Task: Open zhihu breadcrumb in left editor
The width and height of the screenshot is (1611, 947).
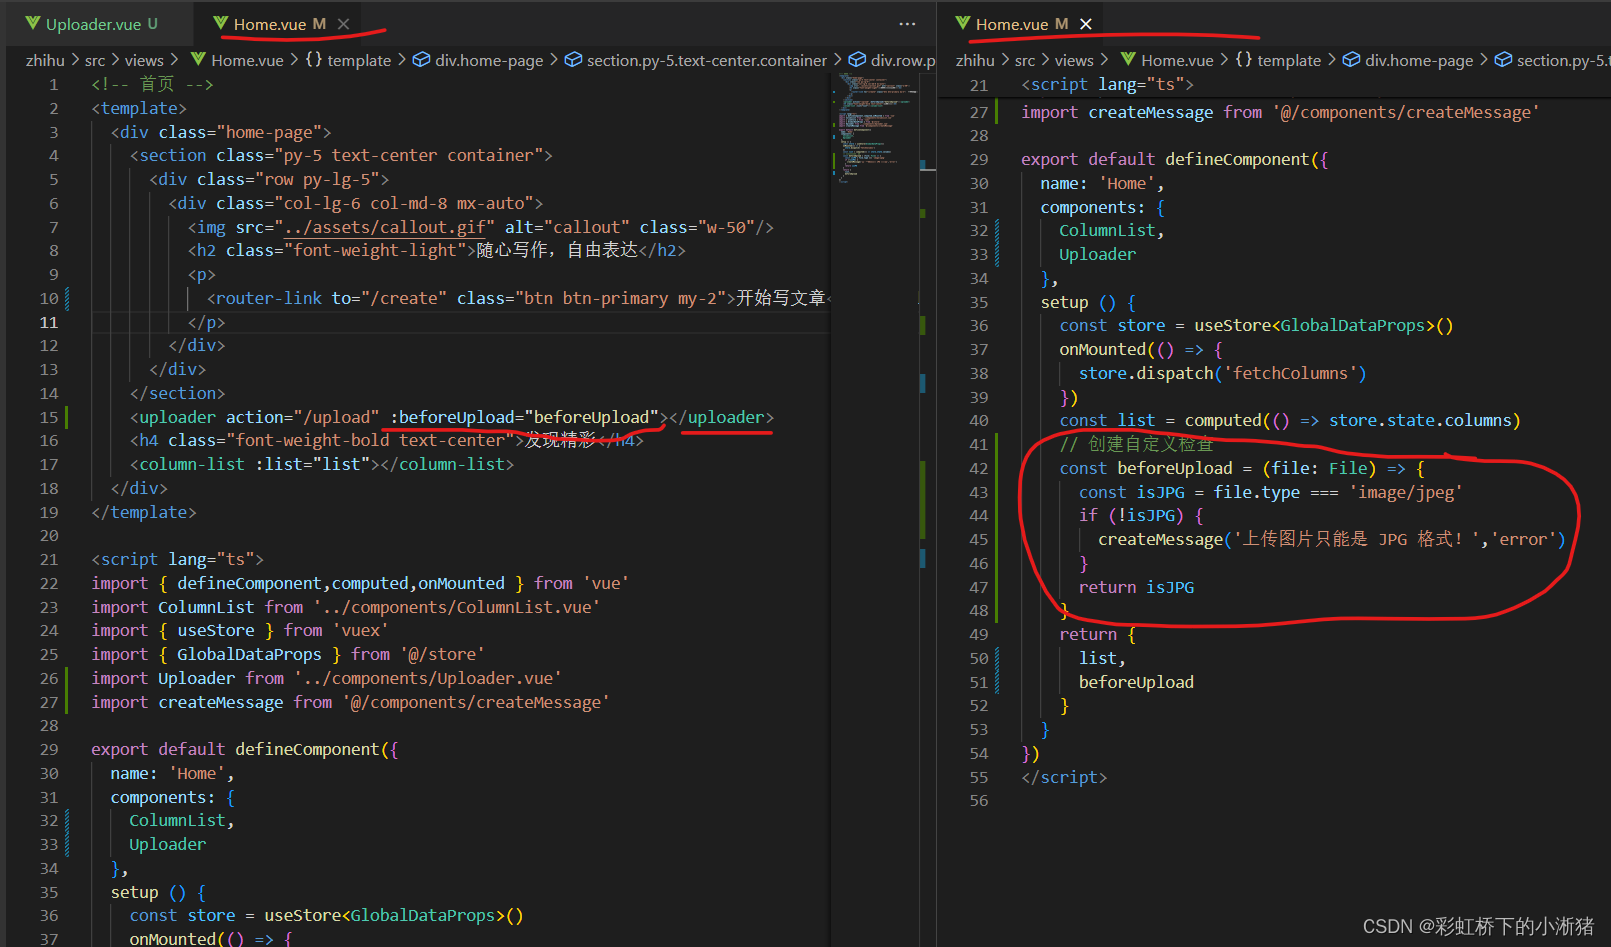Action: coord(45,60)
